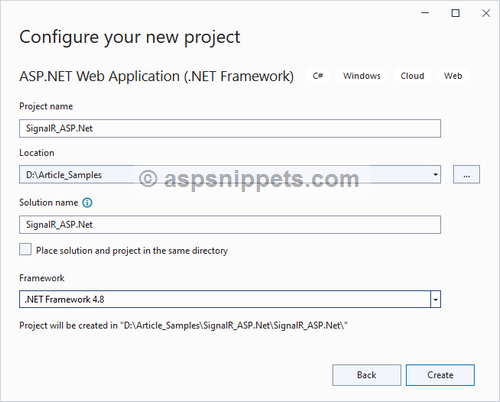Screen dimensions: 500x402
Task: Click the info icon beside Solution name
Action: 87,203
